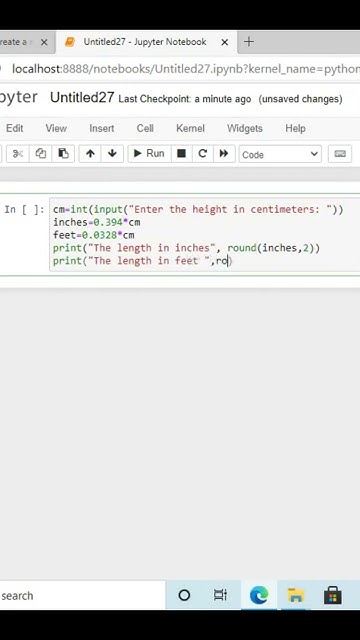Click the Jupyter logo text
The image size is (360, 640).
[18, 98]
